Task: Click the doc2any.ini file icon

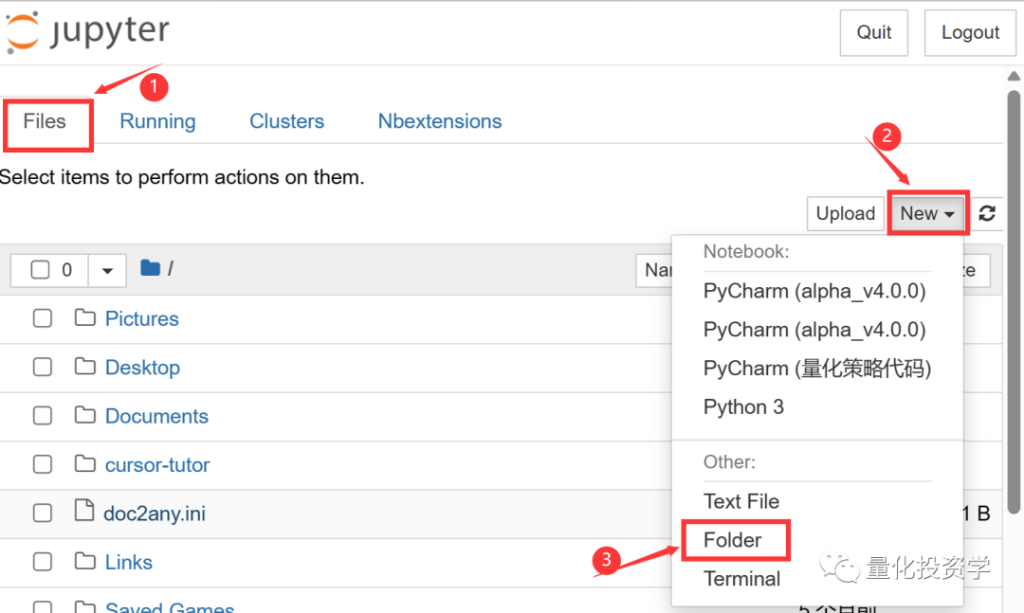Action: (84, 511)
